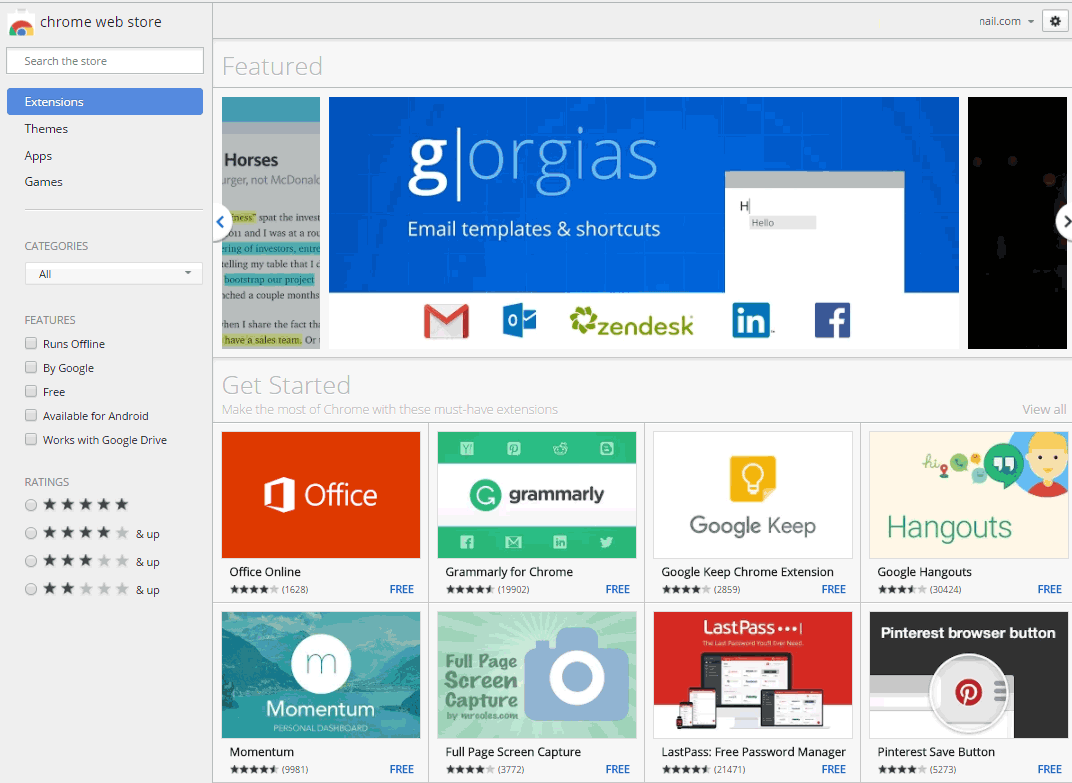Go to next featured slide arrow
1072x783 pixels.
tap(1065, 222)
